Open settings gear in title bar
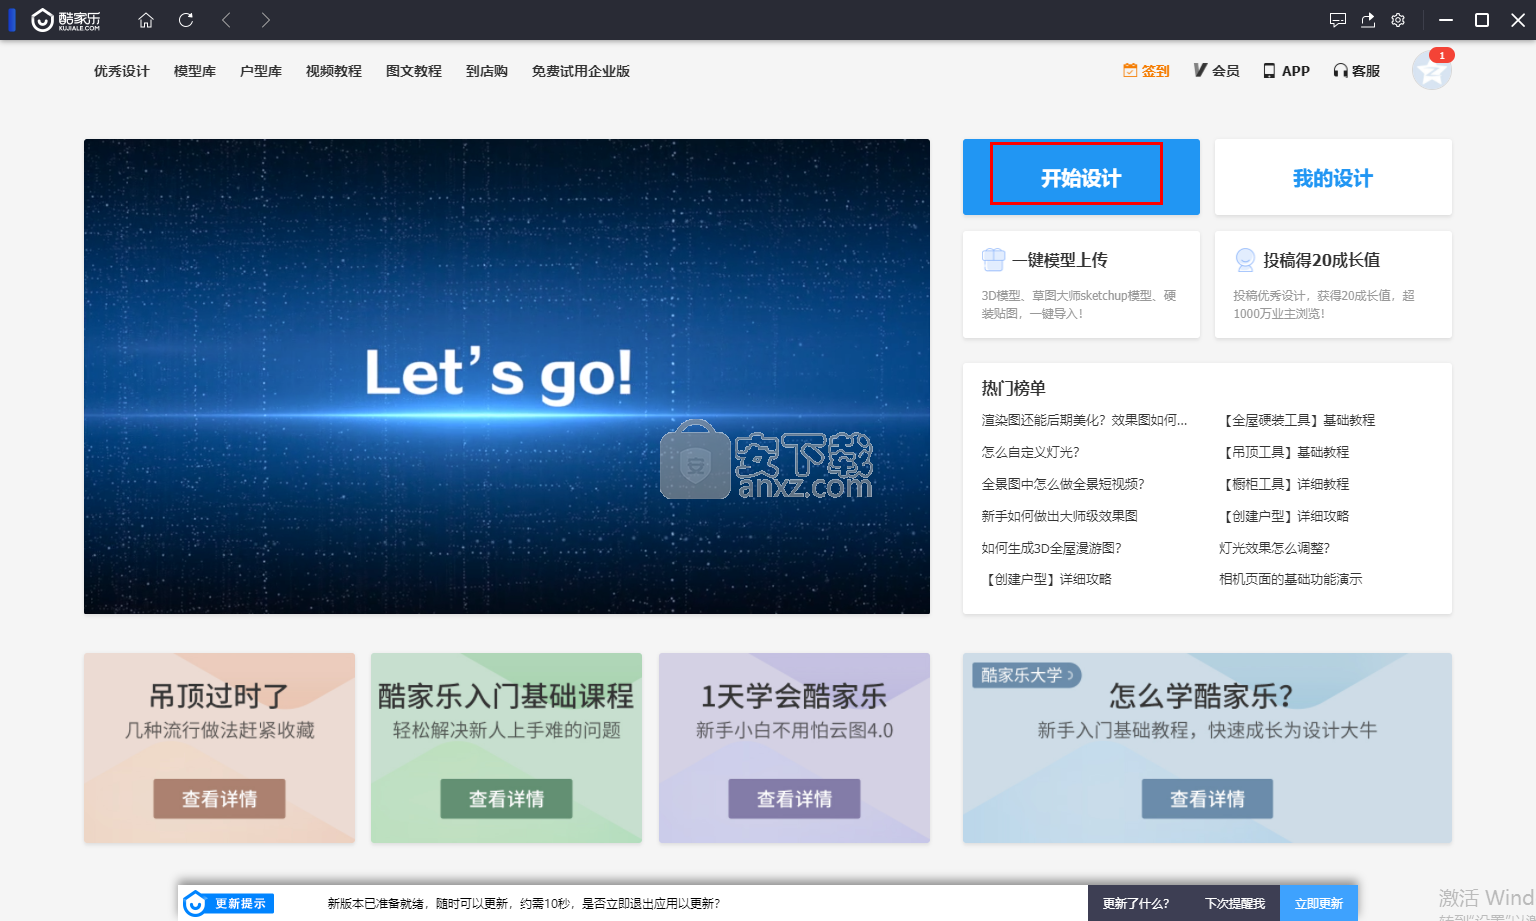 pyautogui.click(x=1398, y=20)
